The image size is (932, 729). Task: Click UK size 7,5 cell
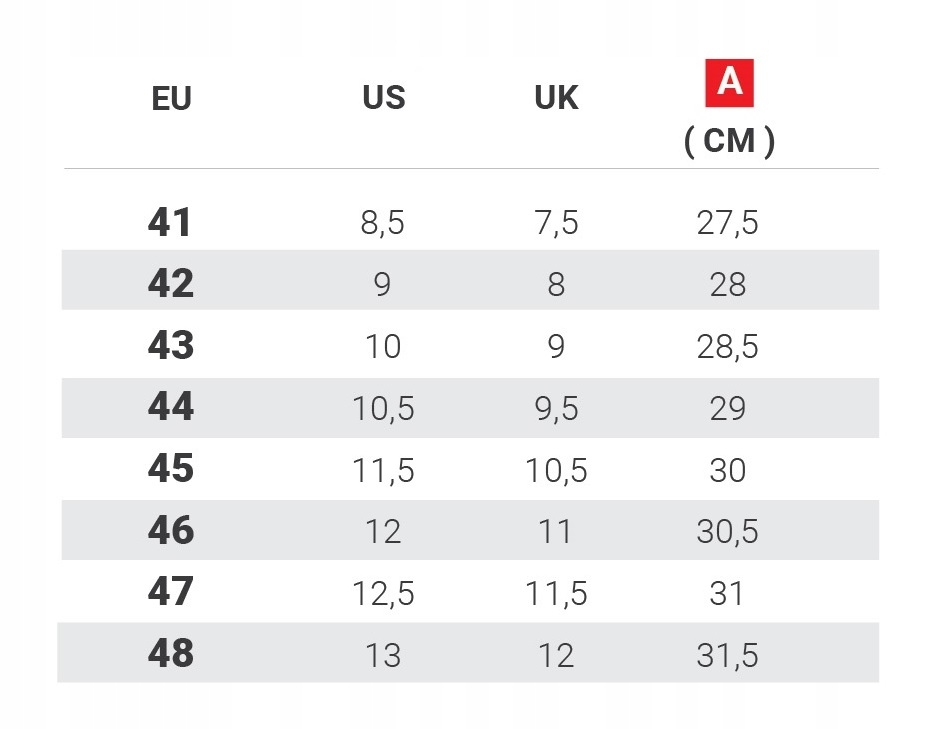coord(556,223)
